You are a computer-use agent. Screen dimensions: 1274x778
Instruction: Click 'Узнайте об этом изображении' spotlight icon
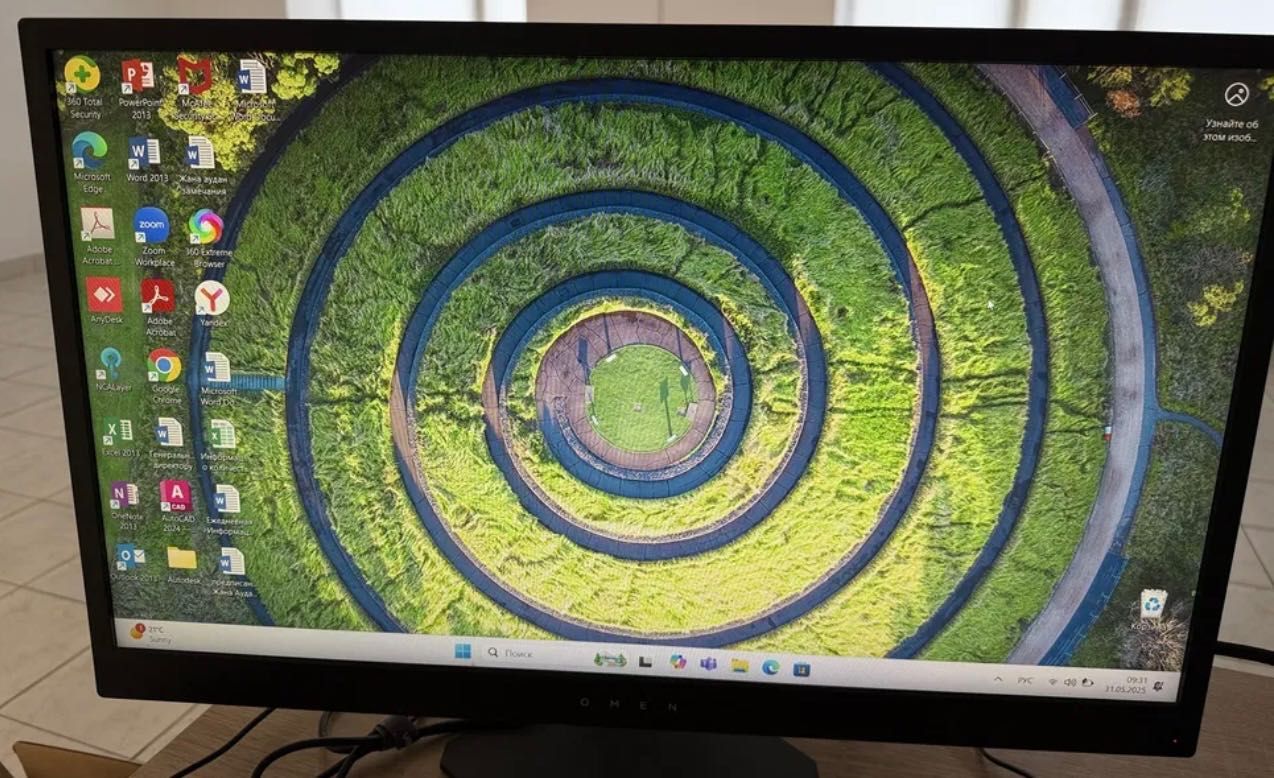tap(1235, 112)
